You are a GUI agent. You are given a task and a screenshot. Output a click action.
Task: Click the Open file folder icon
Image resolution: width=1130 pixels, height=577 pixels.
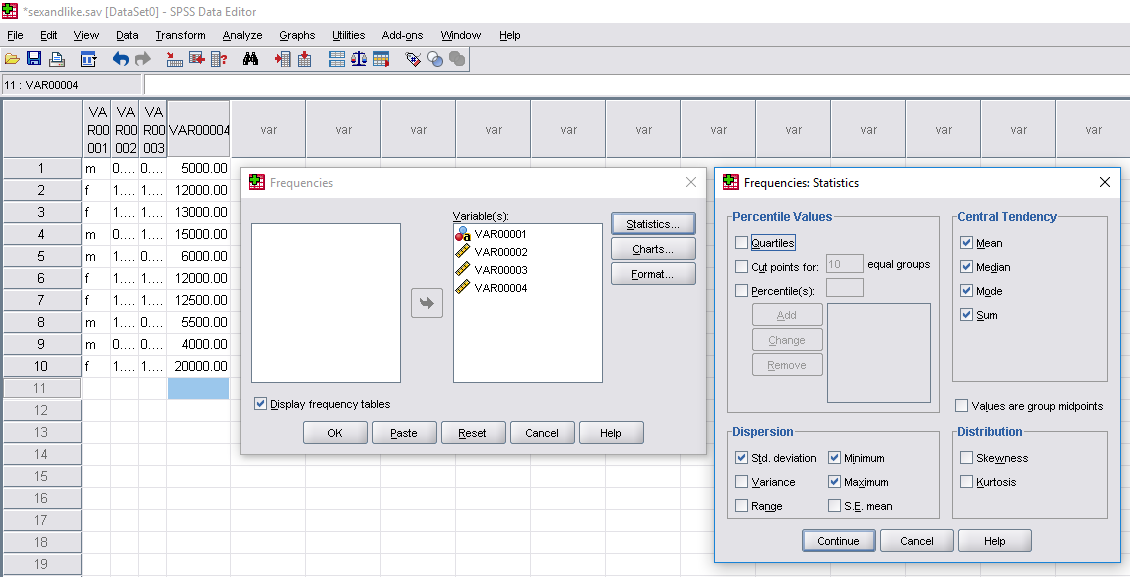(x=12, y=59)
